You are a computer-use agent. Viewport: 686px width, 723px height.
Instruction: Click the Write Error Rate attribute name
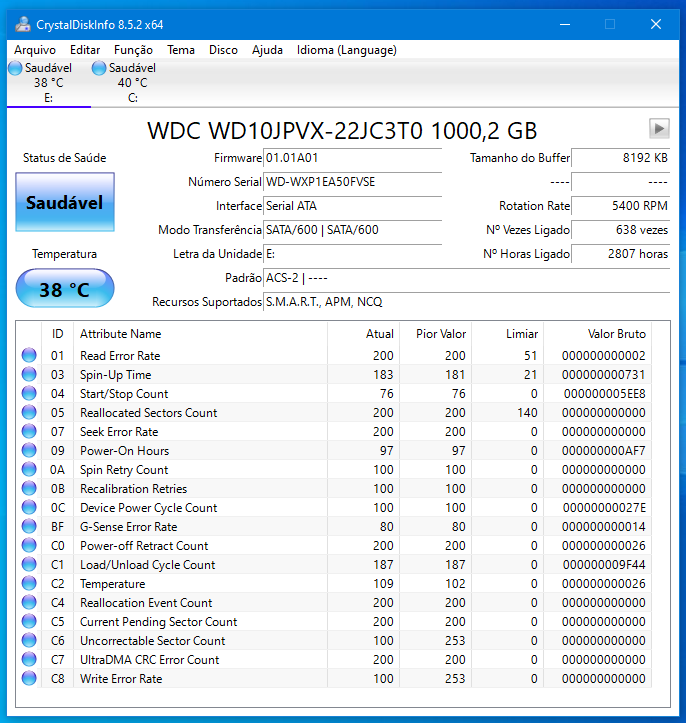coord(121,679)
